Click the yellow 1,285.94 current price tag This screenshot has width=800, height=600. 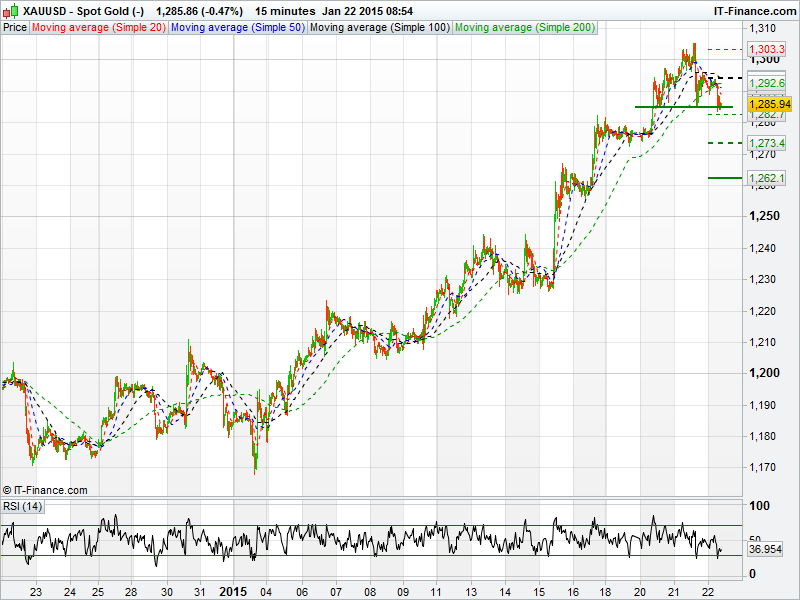click(x=769, y=104)
